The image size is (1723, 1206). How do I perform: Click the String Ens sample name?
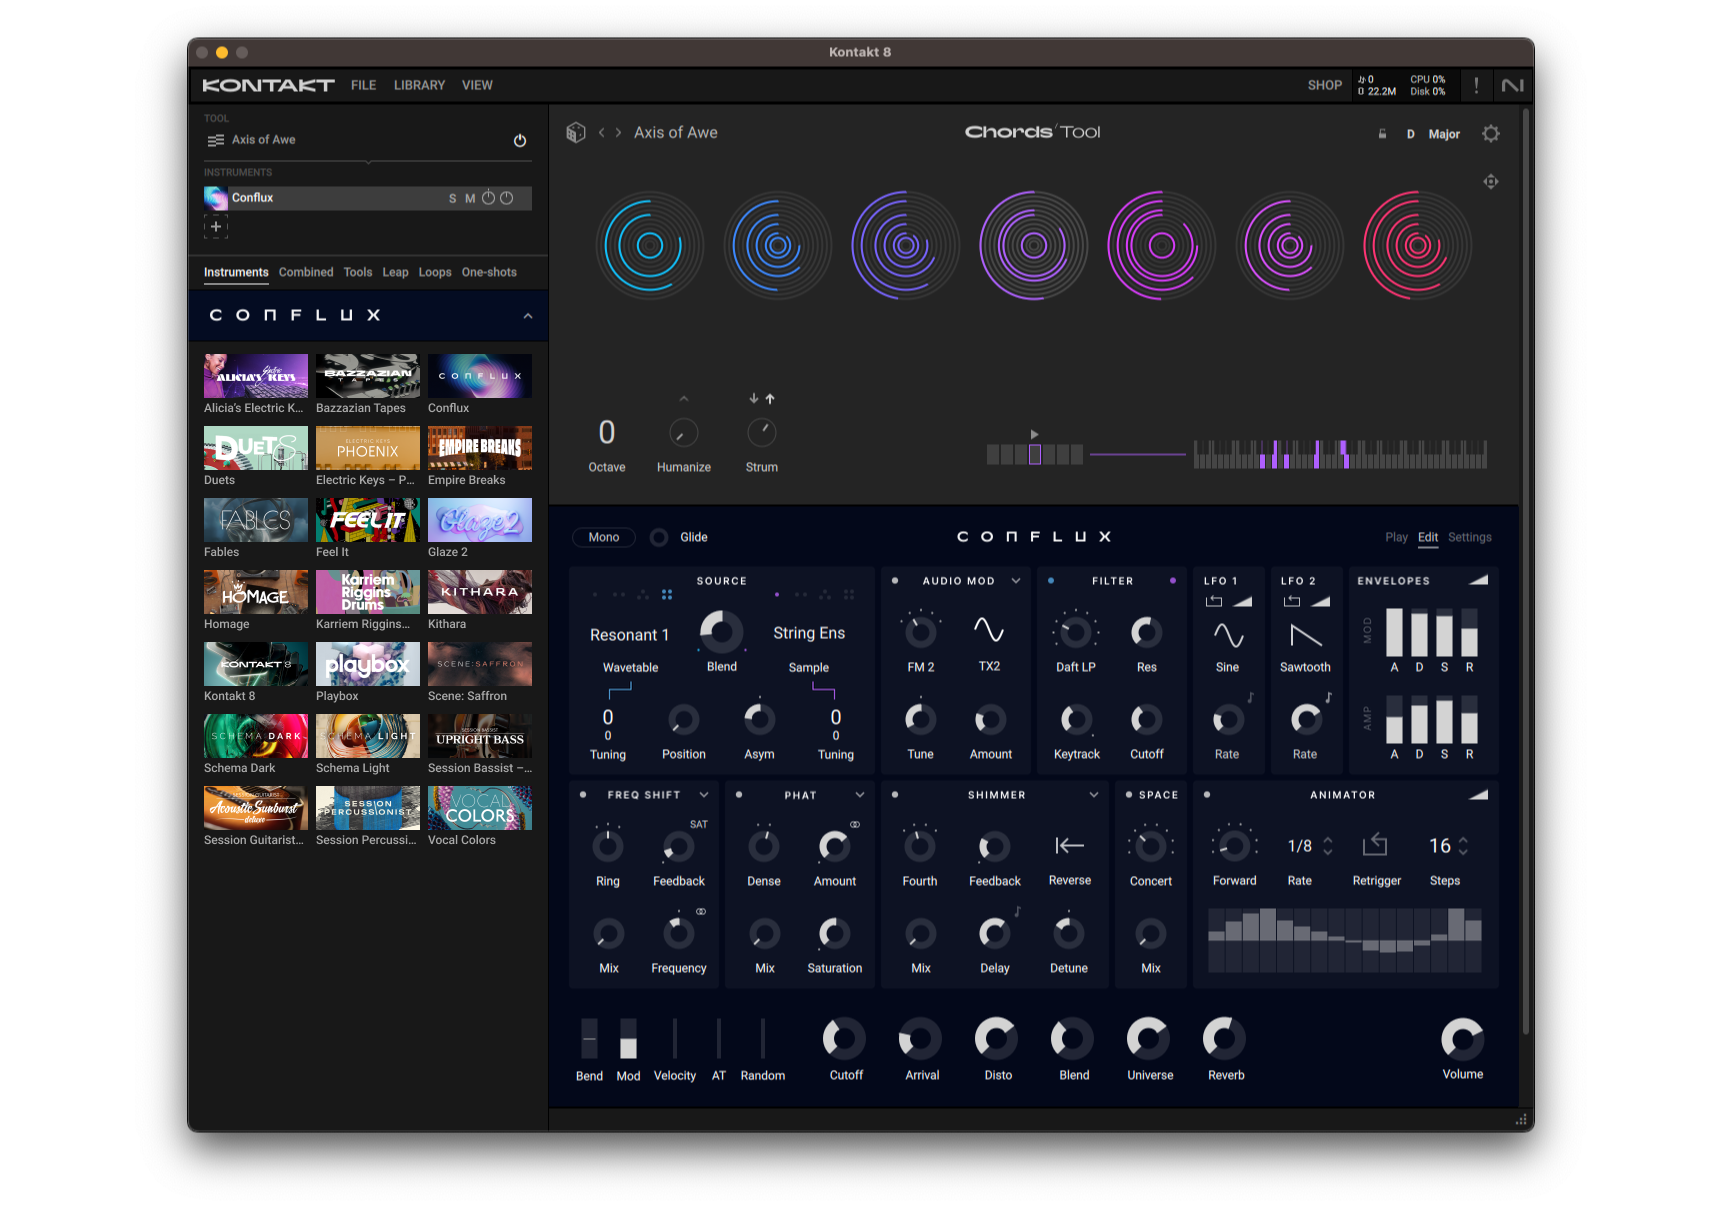(x=809, y=634)
